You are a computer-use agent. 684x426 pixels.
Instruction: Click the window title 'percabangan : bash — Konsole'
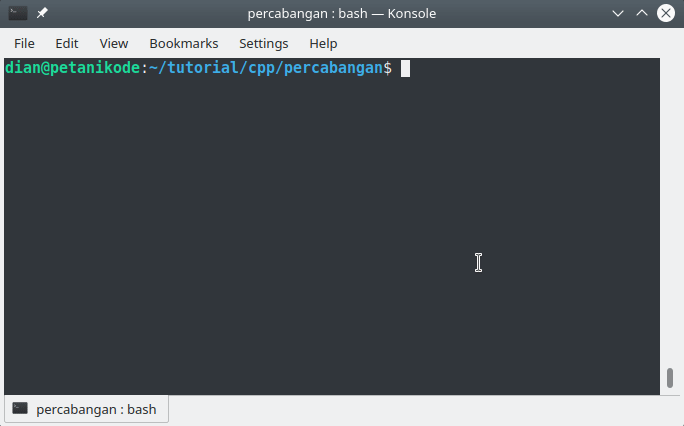[x=342, y=14]
